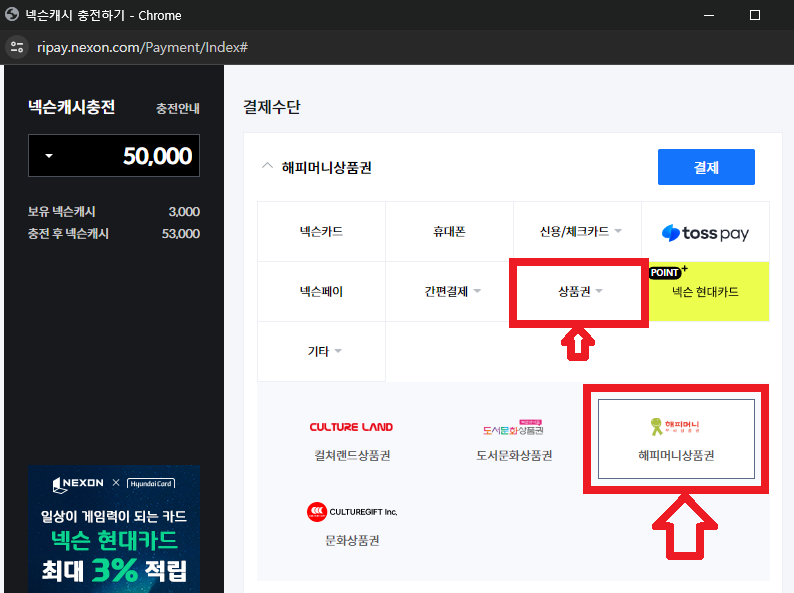The width and height of the screenshot is (794, 593).
Task: Click the globe icon in title bar
Action: (x=12, y=15)
